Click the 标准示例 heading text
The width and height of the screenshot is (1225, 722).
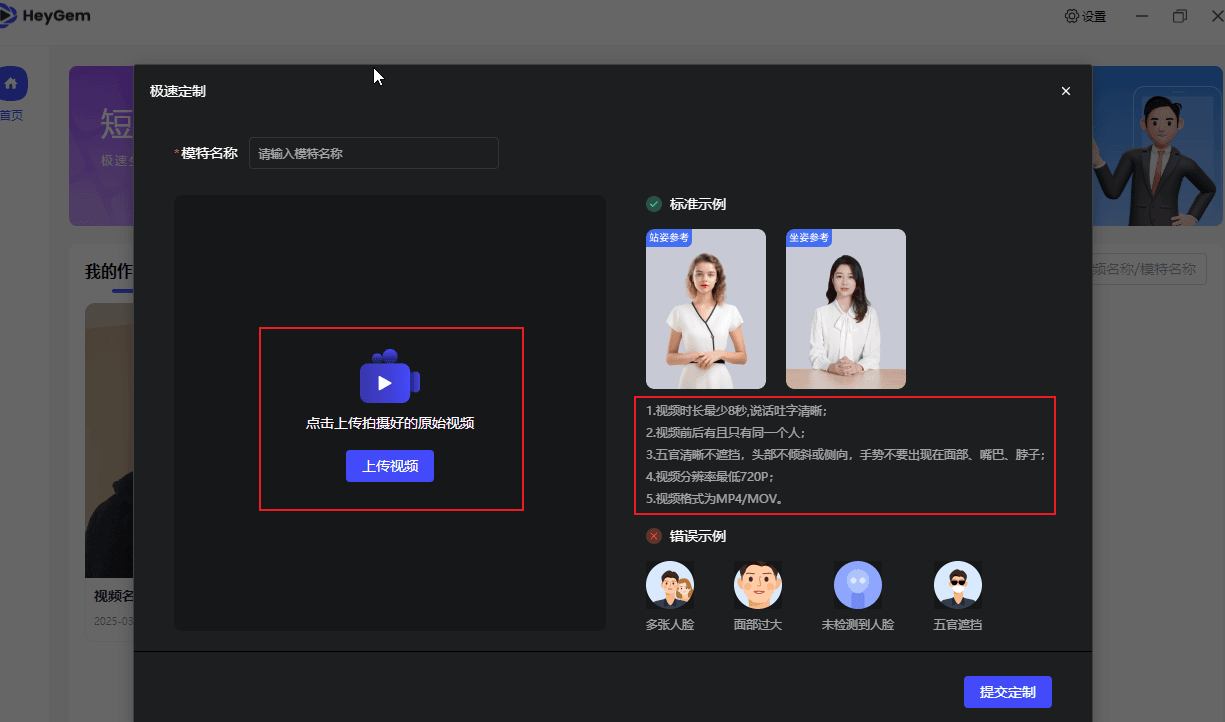coord(698,204)
